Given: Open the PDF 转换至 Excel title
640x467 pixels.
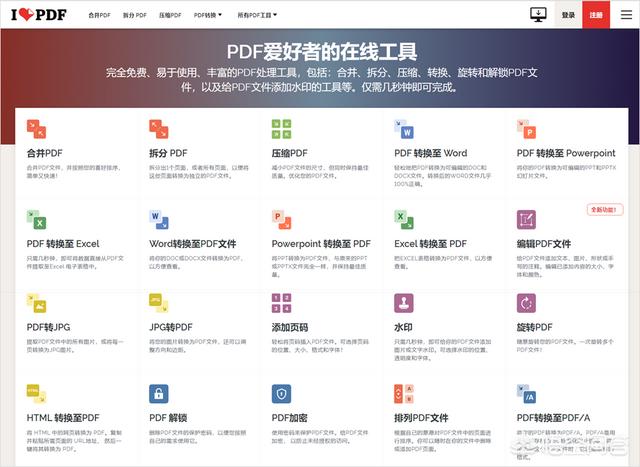Looking at the screenshot, I should pyautogui.click(x=63, y=244).
